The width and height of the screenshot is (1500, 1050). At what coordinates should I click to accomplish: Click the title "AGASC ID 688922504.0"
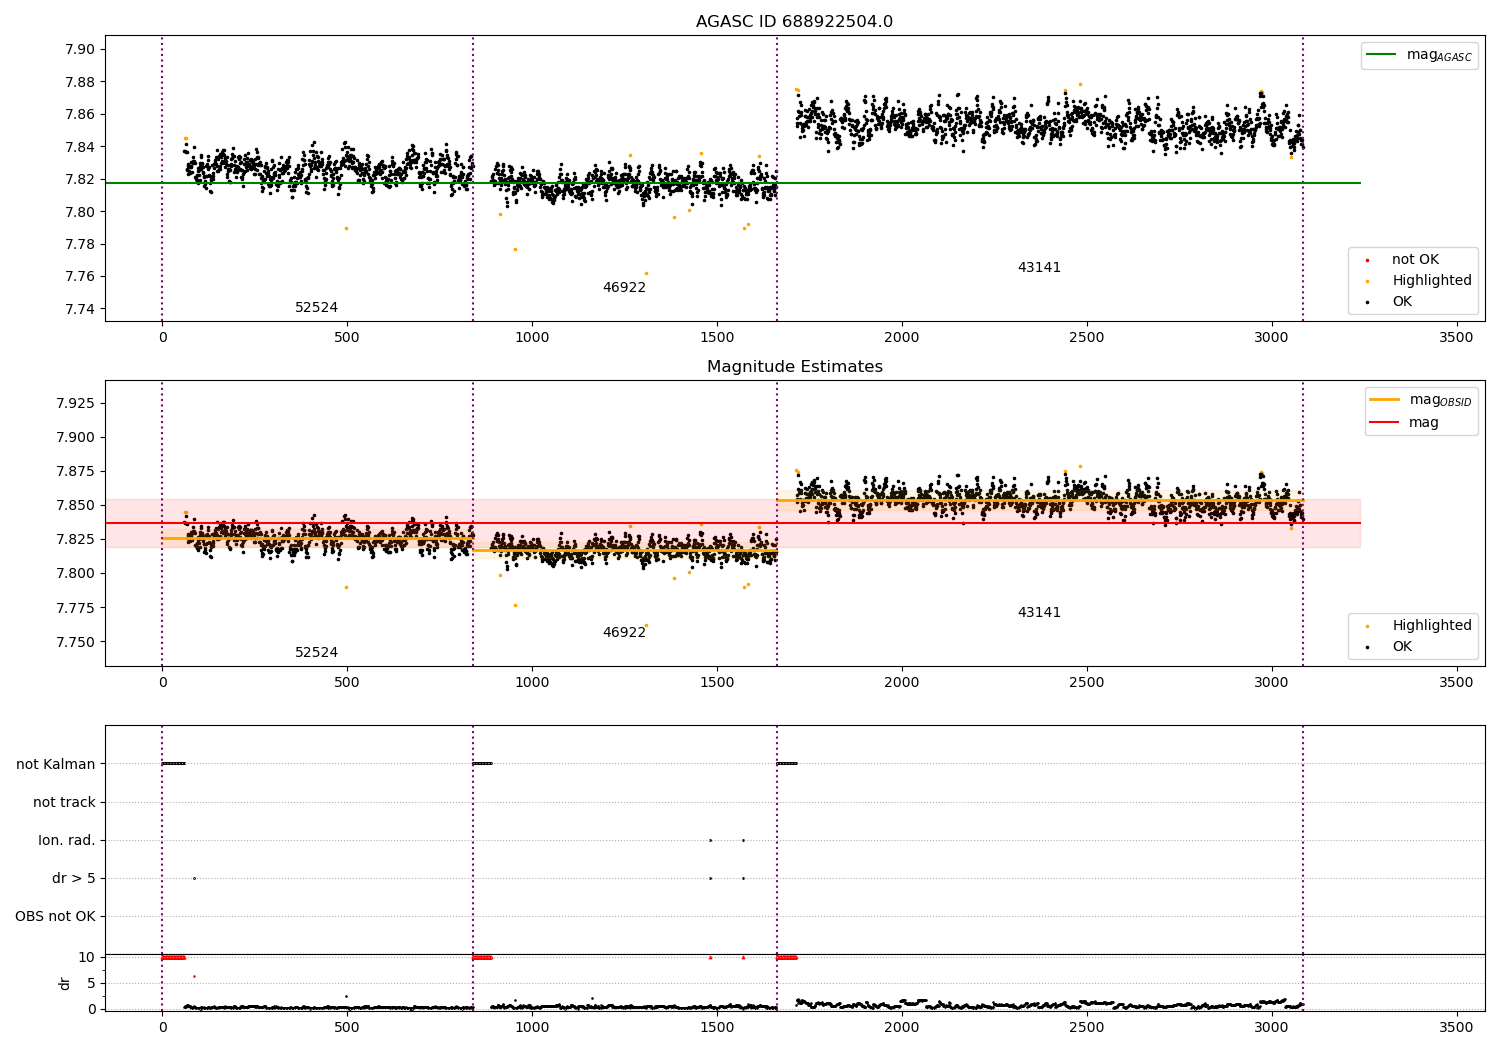point(794,22)
